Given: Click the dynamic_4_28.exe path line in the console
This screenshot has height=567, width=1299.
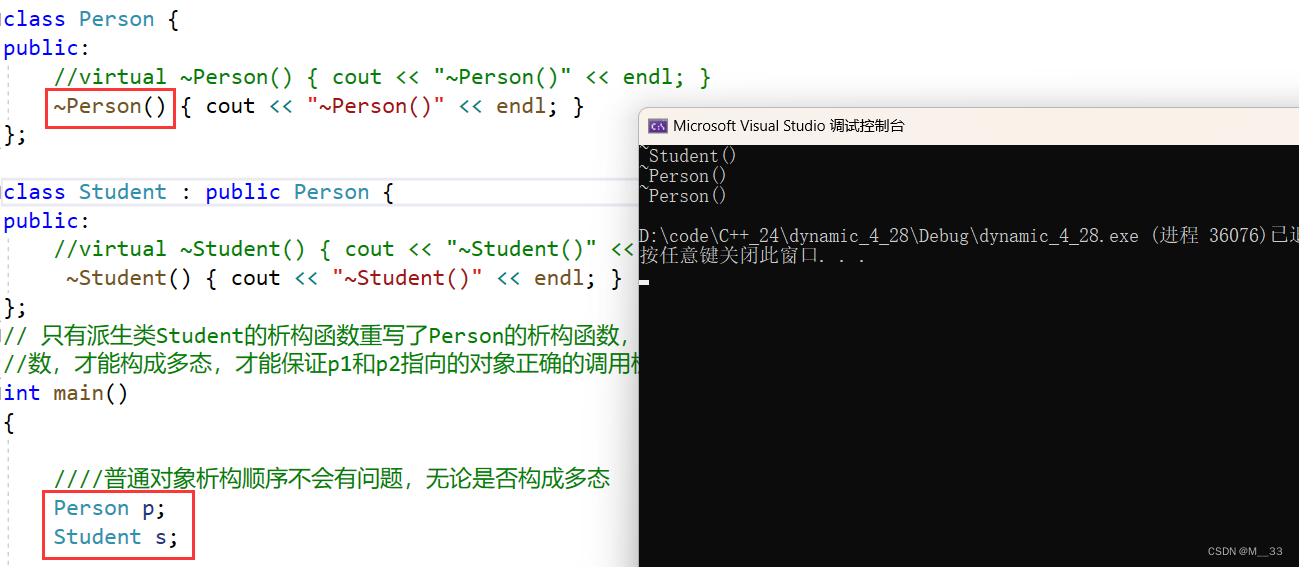Looking at the screenshot, I should point(968,236).
